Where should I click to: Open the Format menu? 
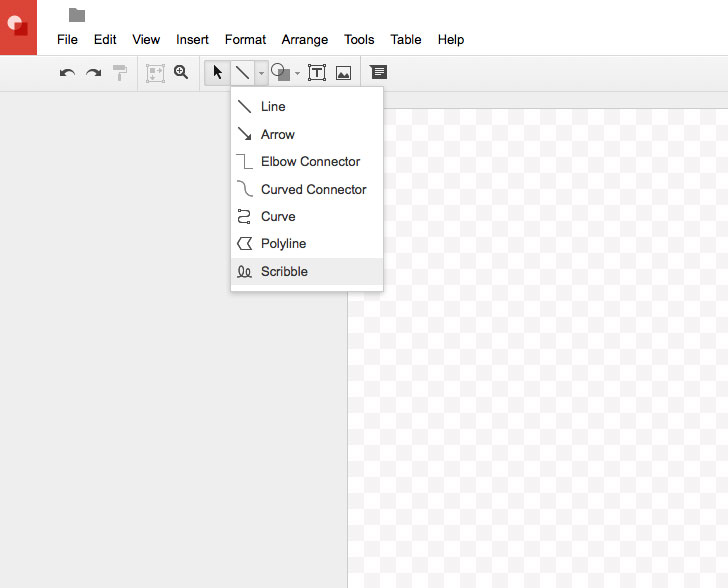click(245, 40)
